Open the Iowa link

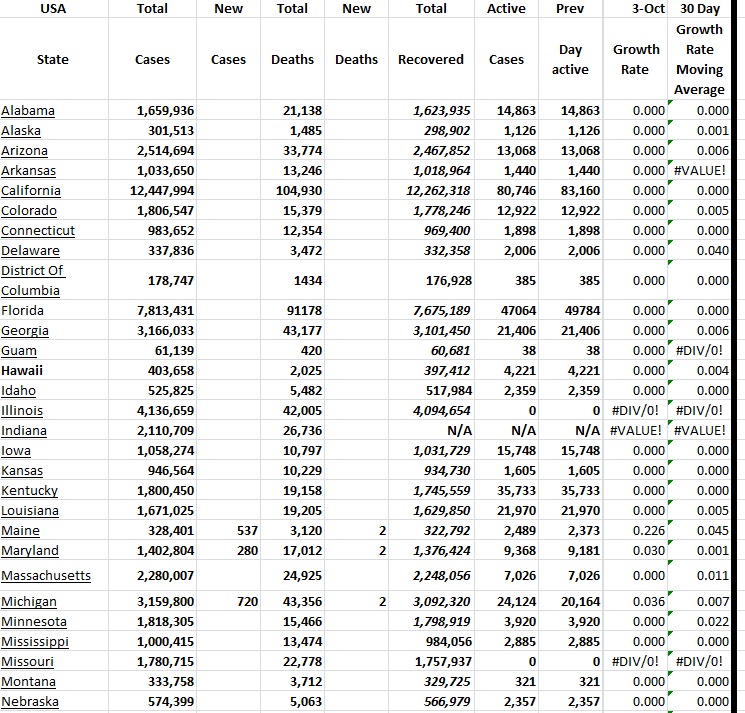[16, 450]
